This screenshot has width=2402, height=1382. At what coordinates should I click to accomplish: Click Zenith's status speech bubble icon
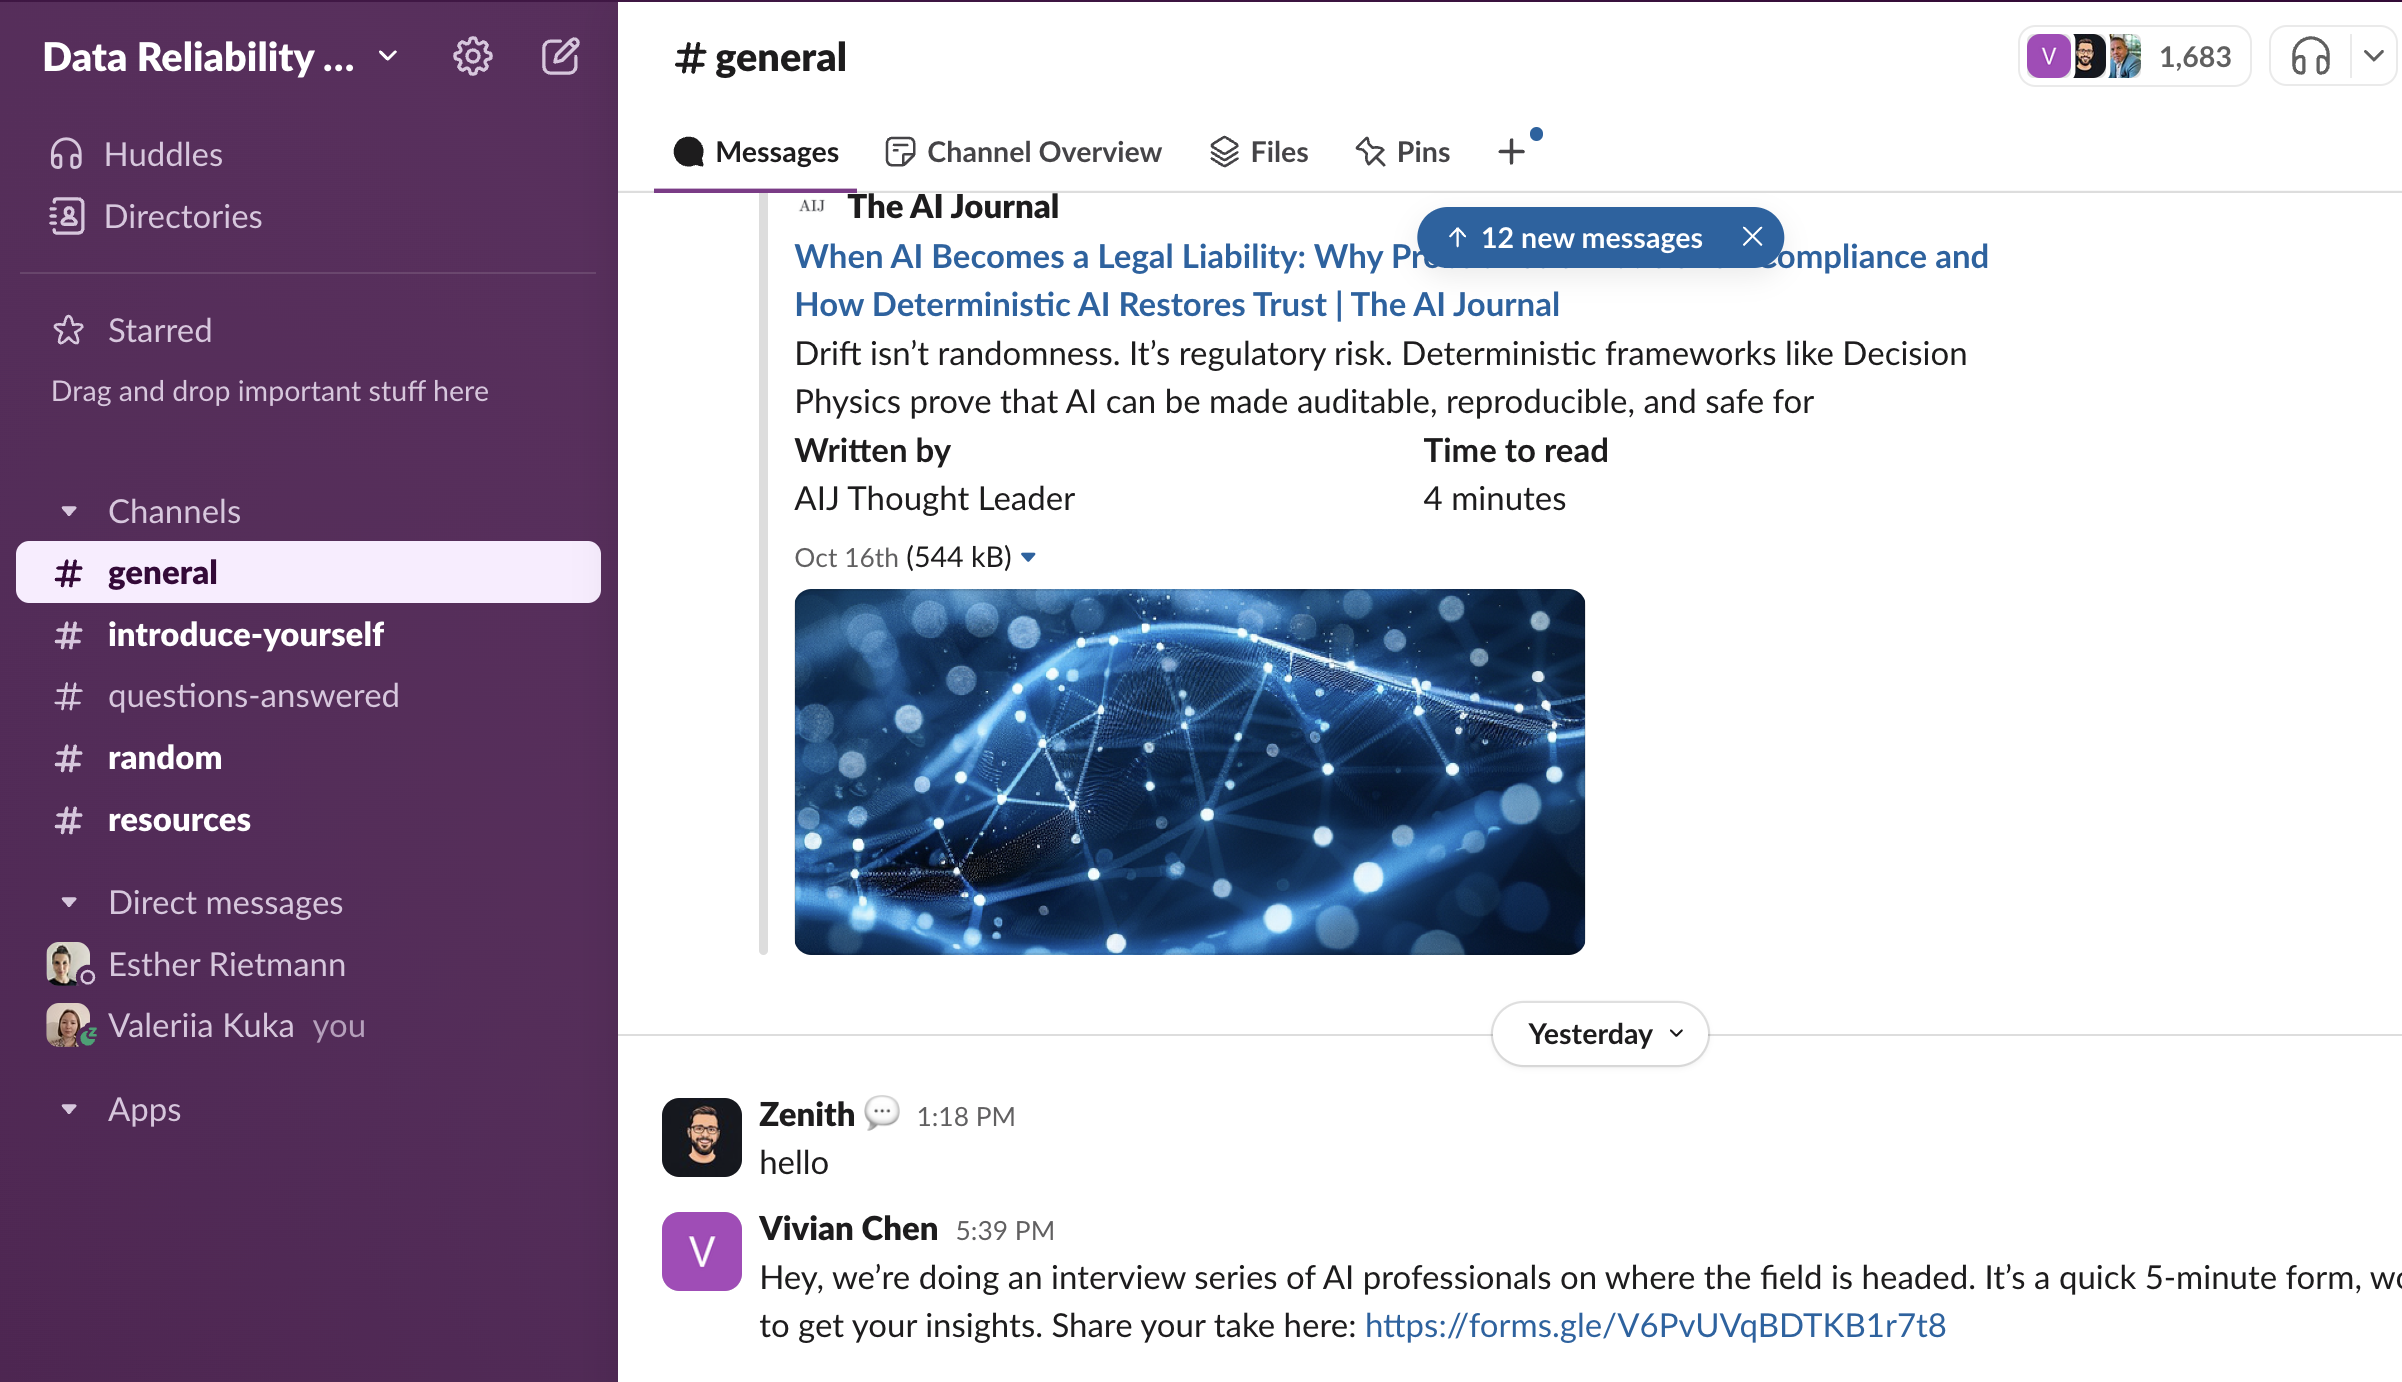pyautogui.click(x=882, y=1113)
